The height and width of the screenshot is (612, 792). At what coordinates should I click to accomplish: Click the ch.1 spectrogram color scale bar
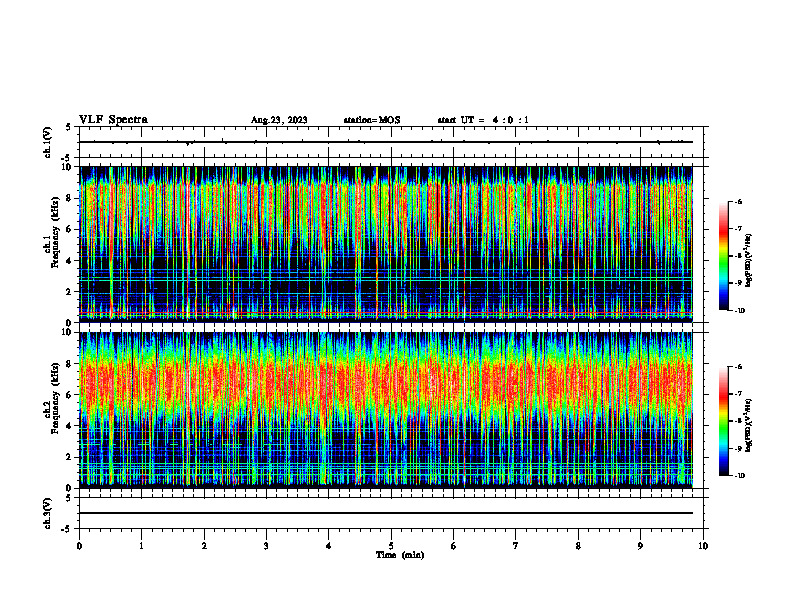coord(723,256)
